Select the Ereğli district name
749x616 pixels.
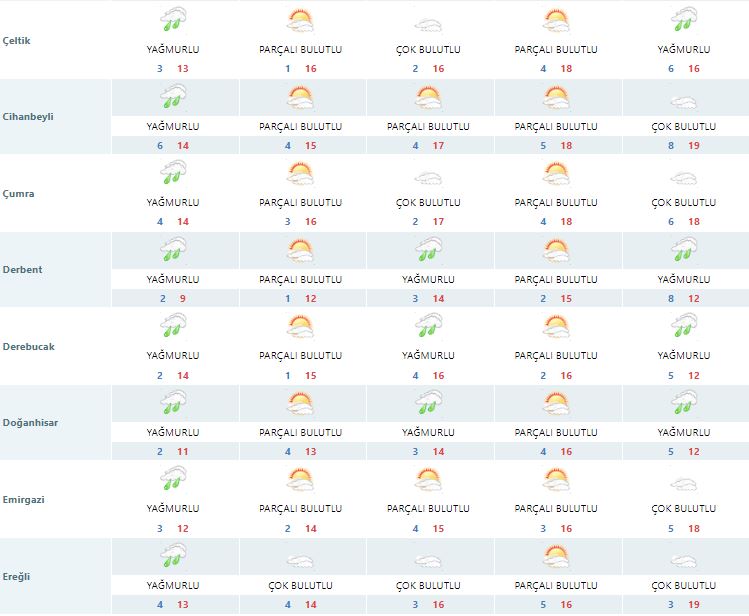tap(18, 575)
